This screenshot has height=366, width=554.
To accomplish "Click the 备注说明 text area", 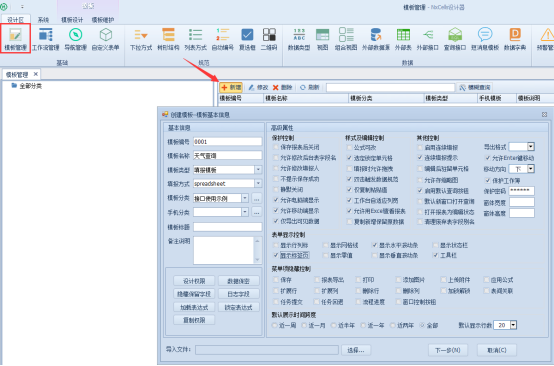I will (224, 250).
